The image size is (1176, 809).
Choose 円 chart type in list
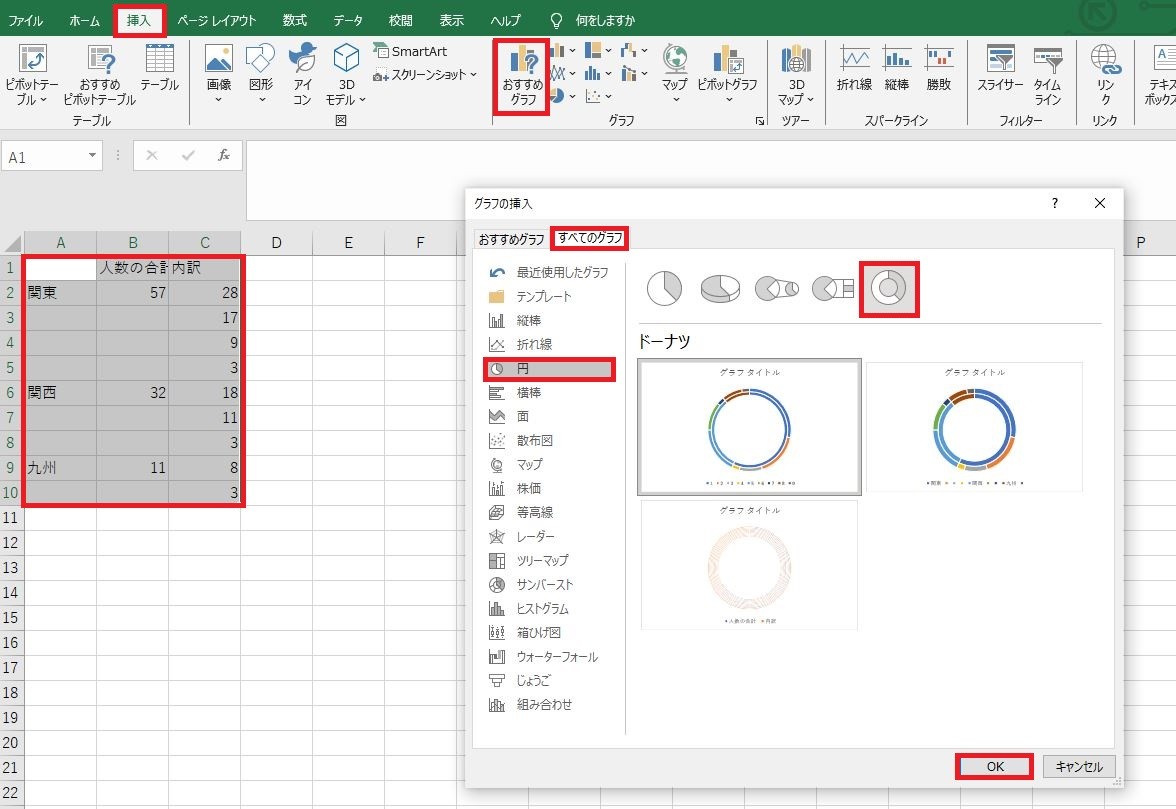[550, 369]
